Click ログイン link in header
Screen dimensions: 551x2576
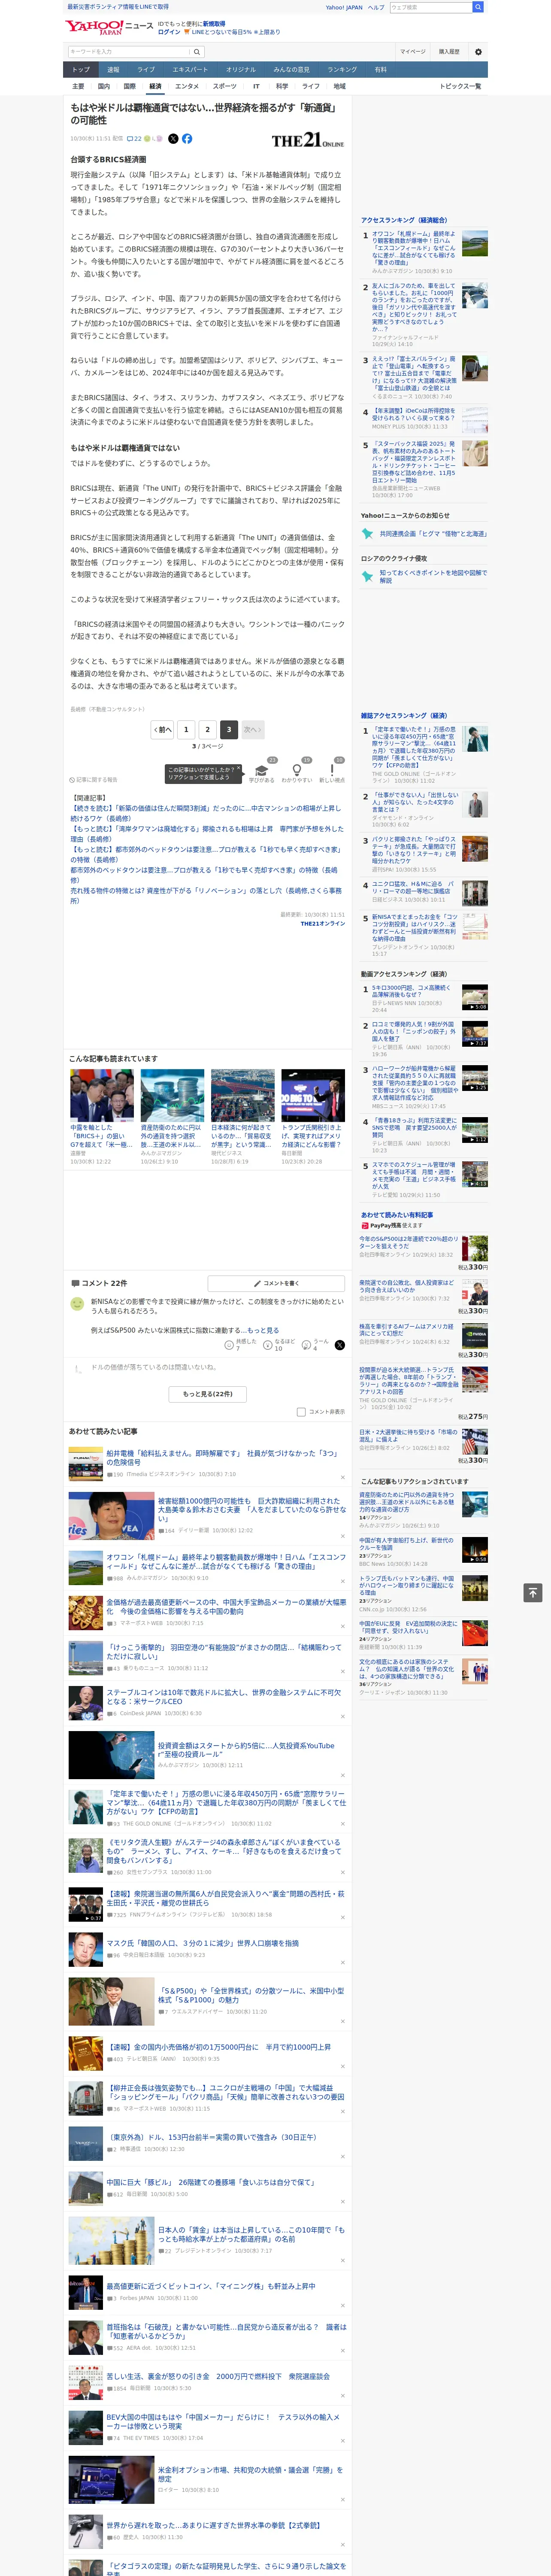tap(169, 32)
